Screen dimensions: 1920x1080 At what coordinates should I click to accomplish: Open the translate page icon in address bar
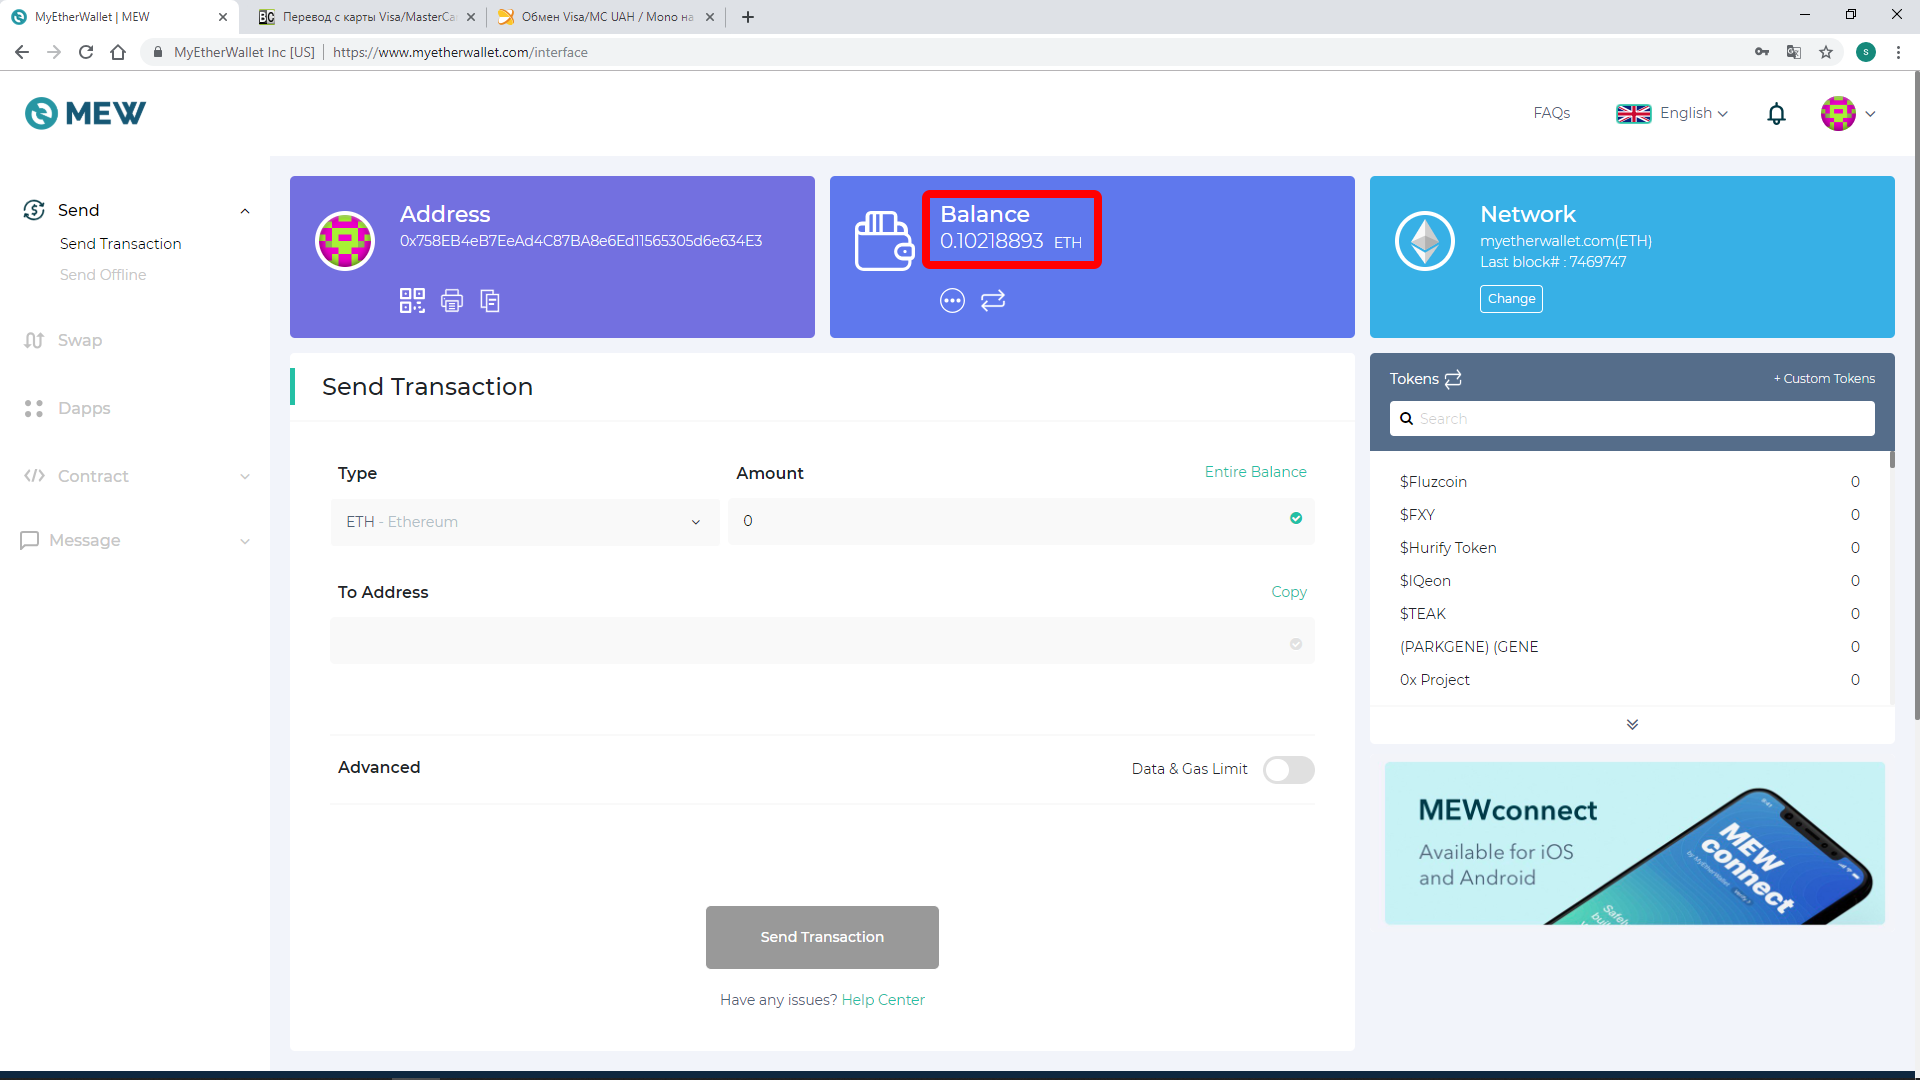coord(1794,52)
